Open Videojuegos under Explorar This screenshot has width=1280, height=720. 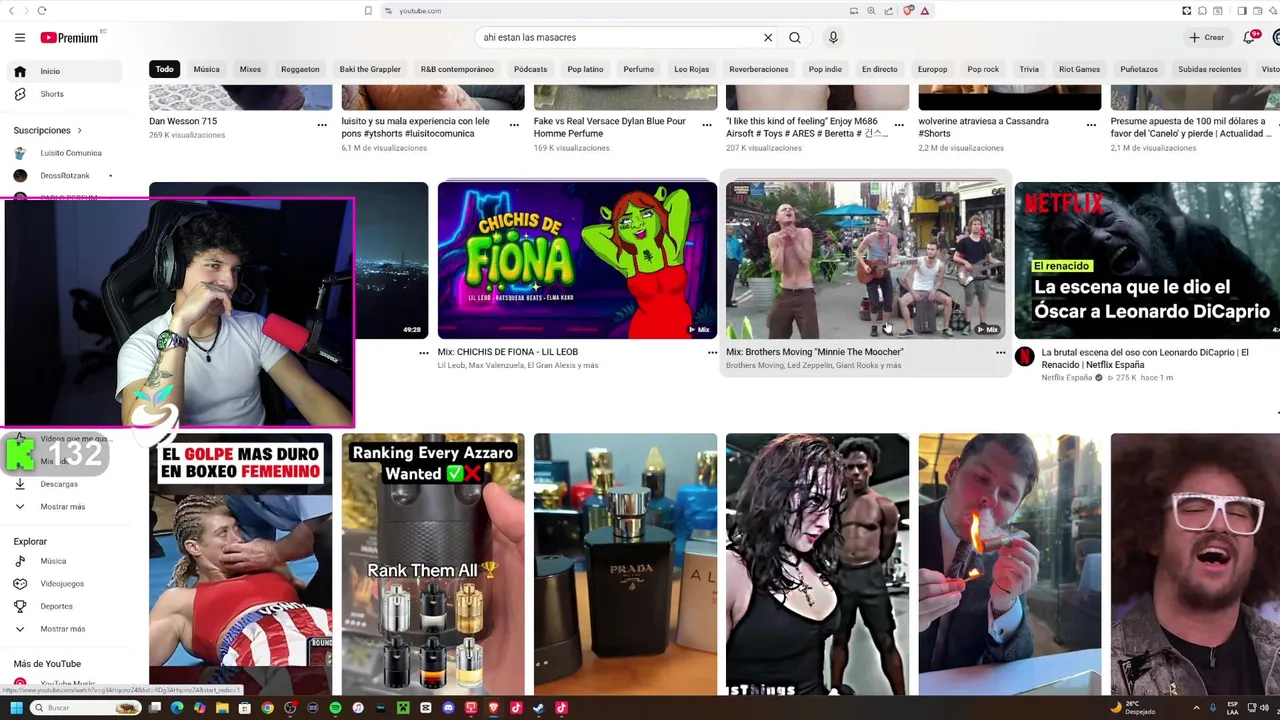[66, 584]
